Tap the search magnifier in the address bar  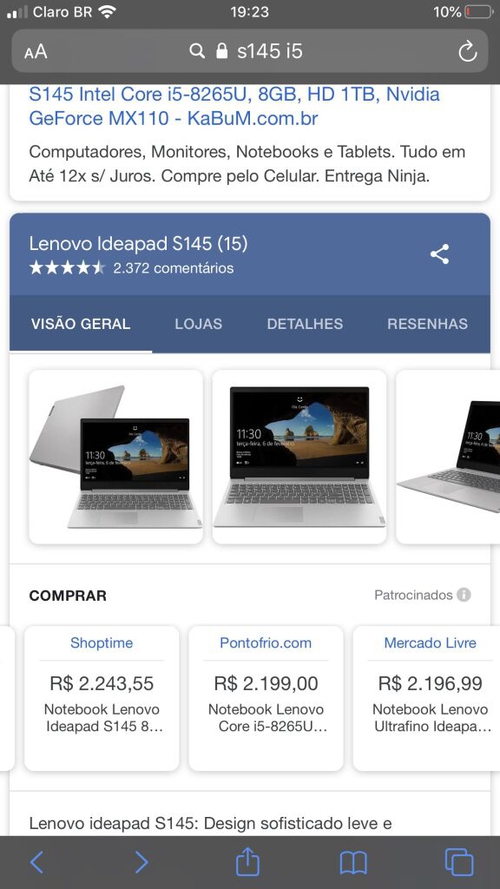pos(197,52)
